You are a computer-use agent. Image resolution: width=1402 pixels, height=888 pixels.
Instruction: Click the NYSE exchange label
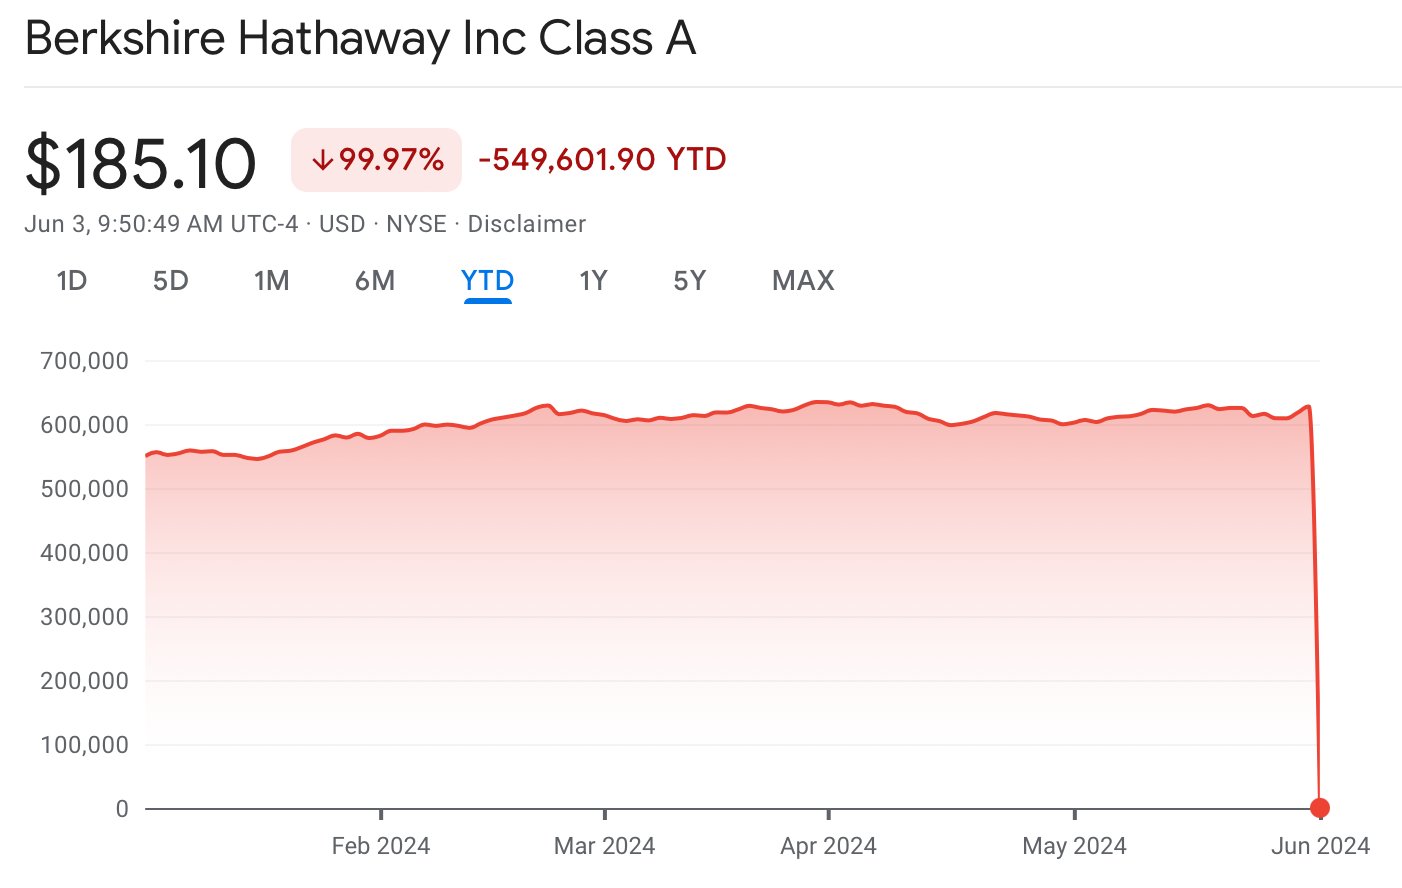click(x=416, y=224)
